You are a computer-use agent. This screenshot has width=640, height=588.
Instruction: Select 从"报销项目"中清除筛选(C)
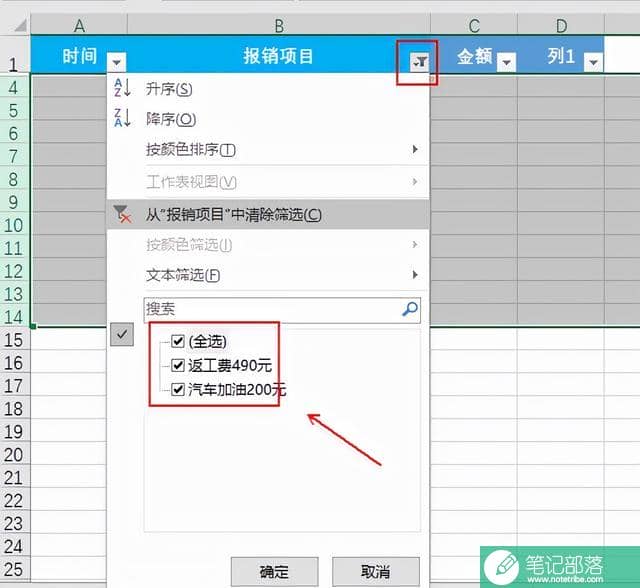(268, 214)
